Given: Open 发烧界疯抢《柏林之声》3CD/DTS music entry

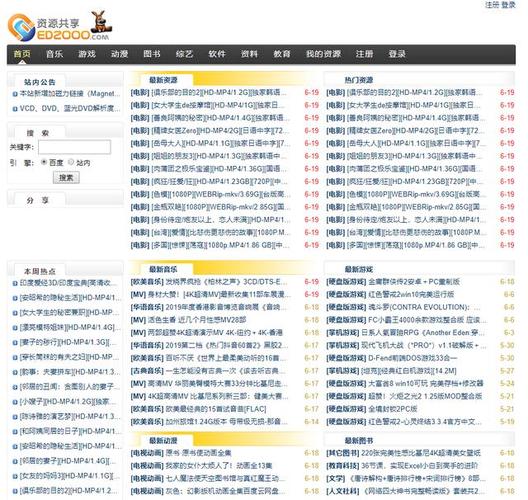Looking at the screenshot, I should [226, 282].
